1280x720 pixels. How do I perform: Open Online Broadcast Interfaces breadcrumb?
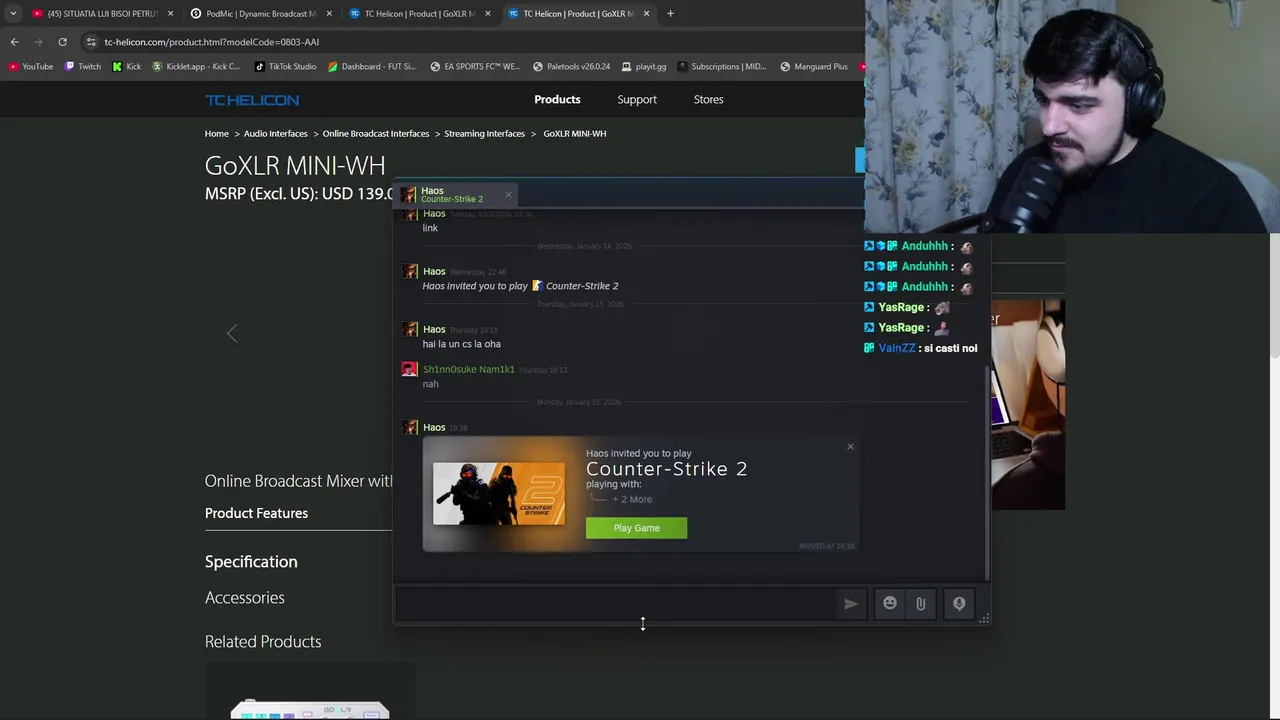pyautogui.click(x=376, y=133)
